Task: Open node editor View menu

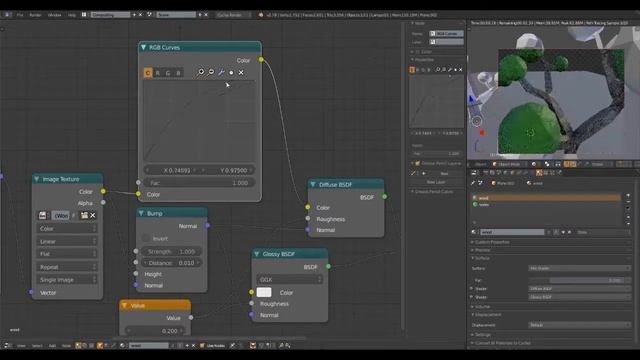Action: pyautogui.click(x=21, y=346)
